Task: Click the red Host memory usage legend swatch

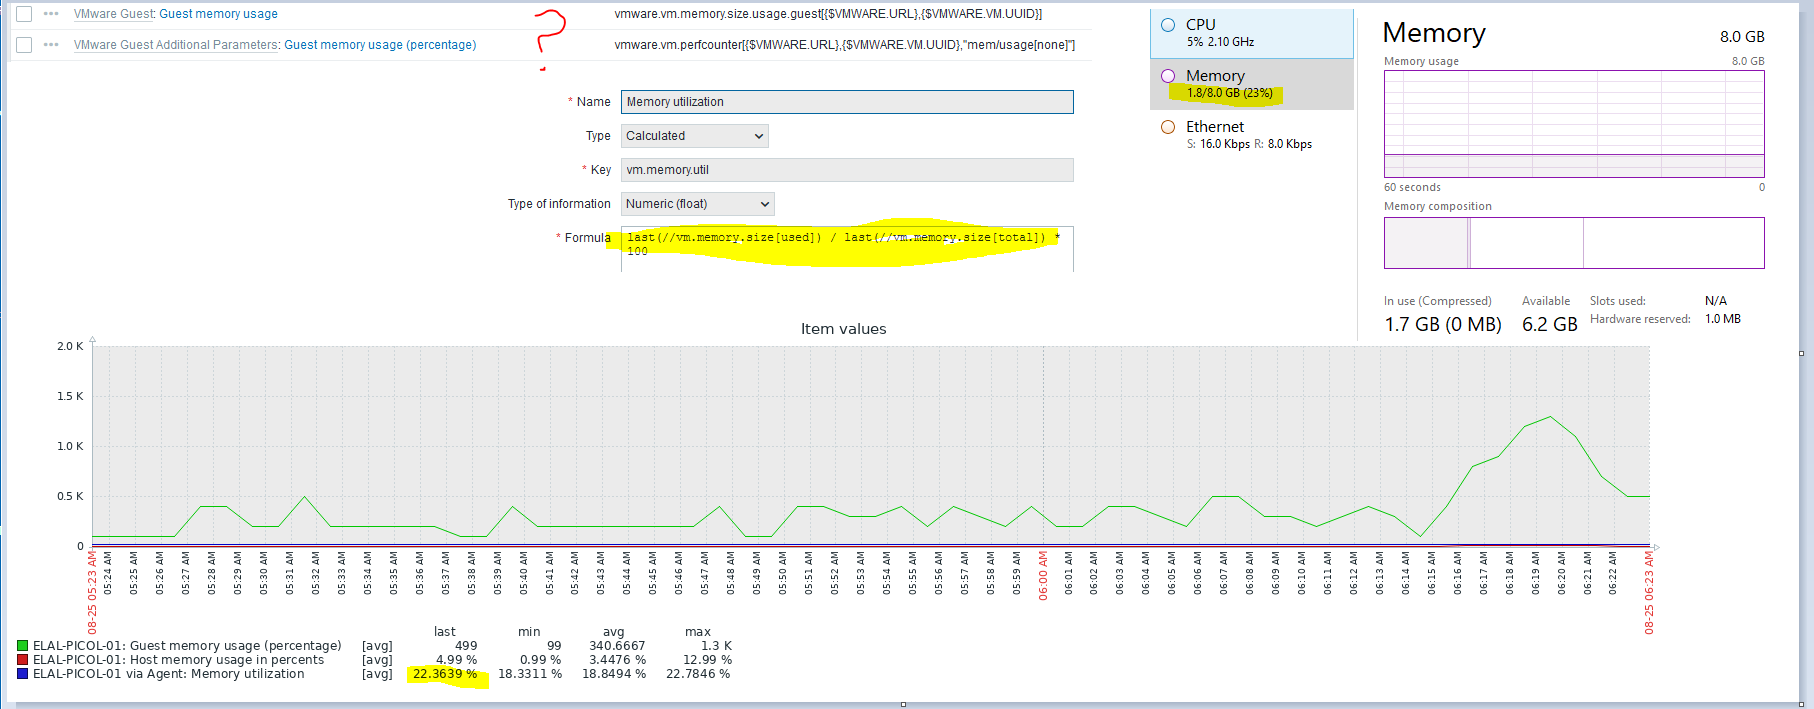Action: coord(23,660)
